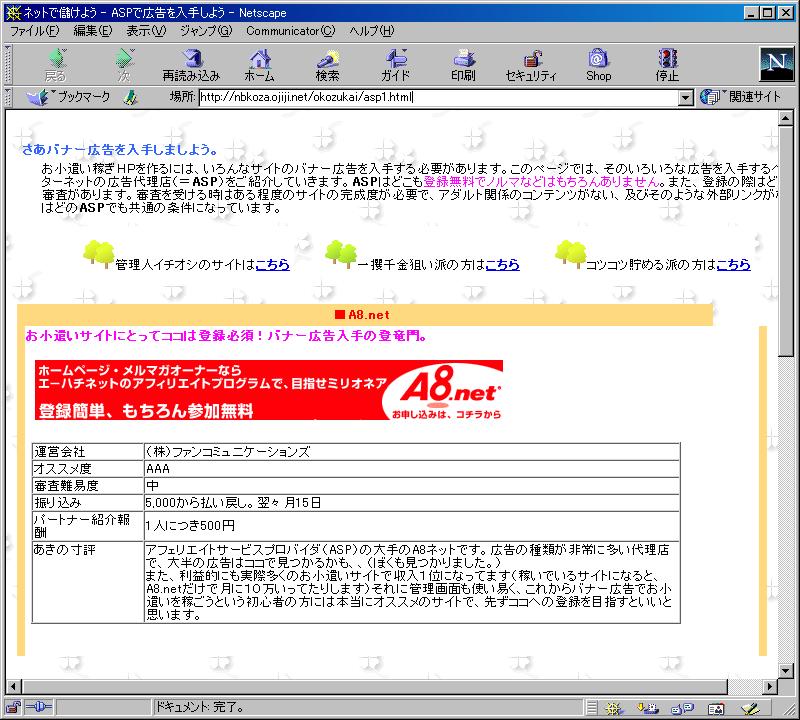Follow the こちら link after コツコツ貯める派の方は
Viewport: 800px width, 720px height.
[x=734, y=264]
